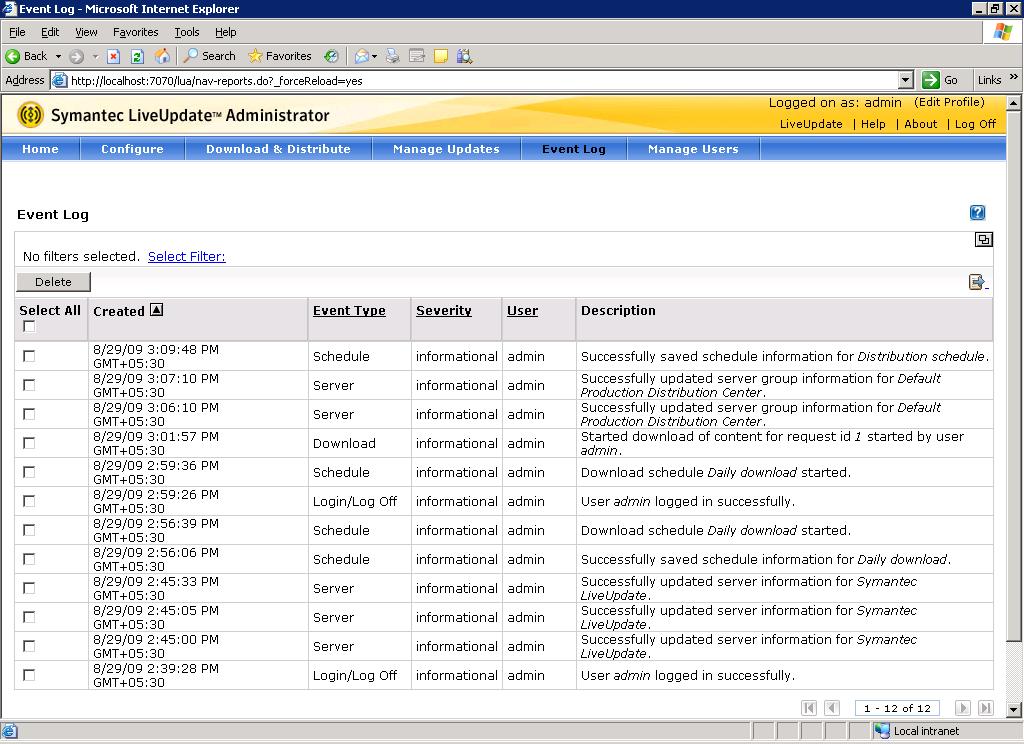
Task: Open the About link
Action: [920, 124]
